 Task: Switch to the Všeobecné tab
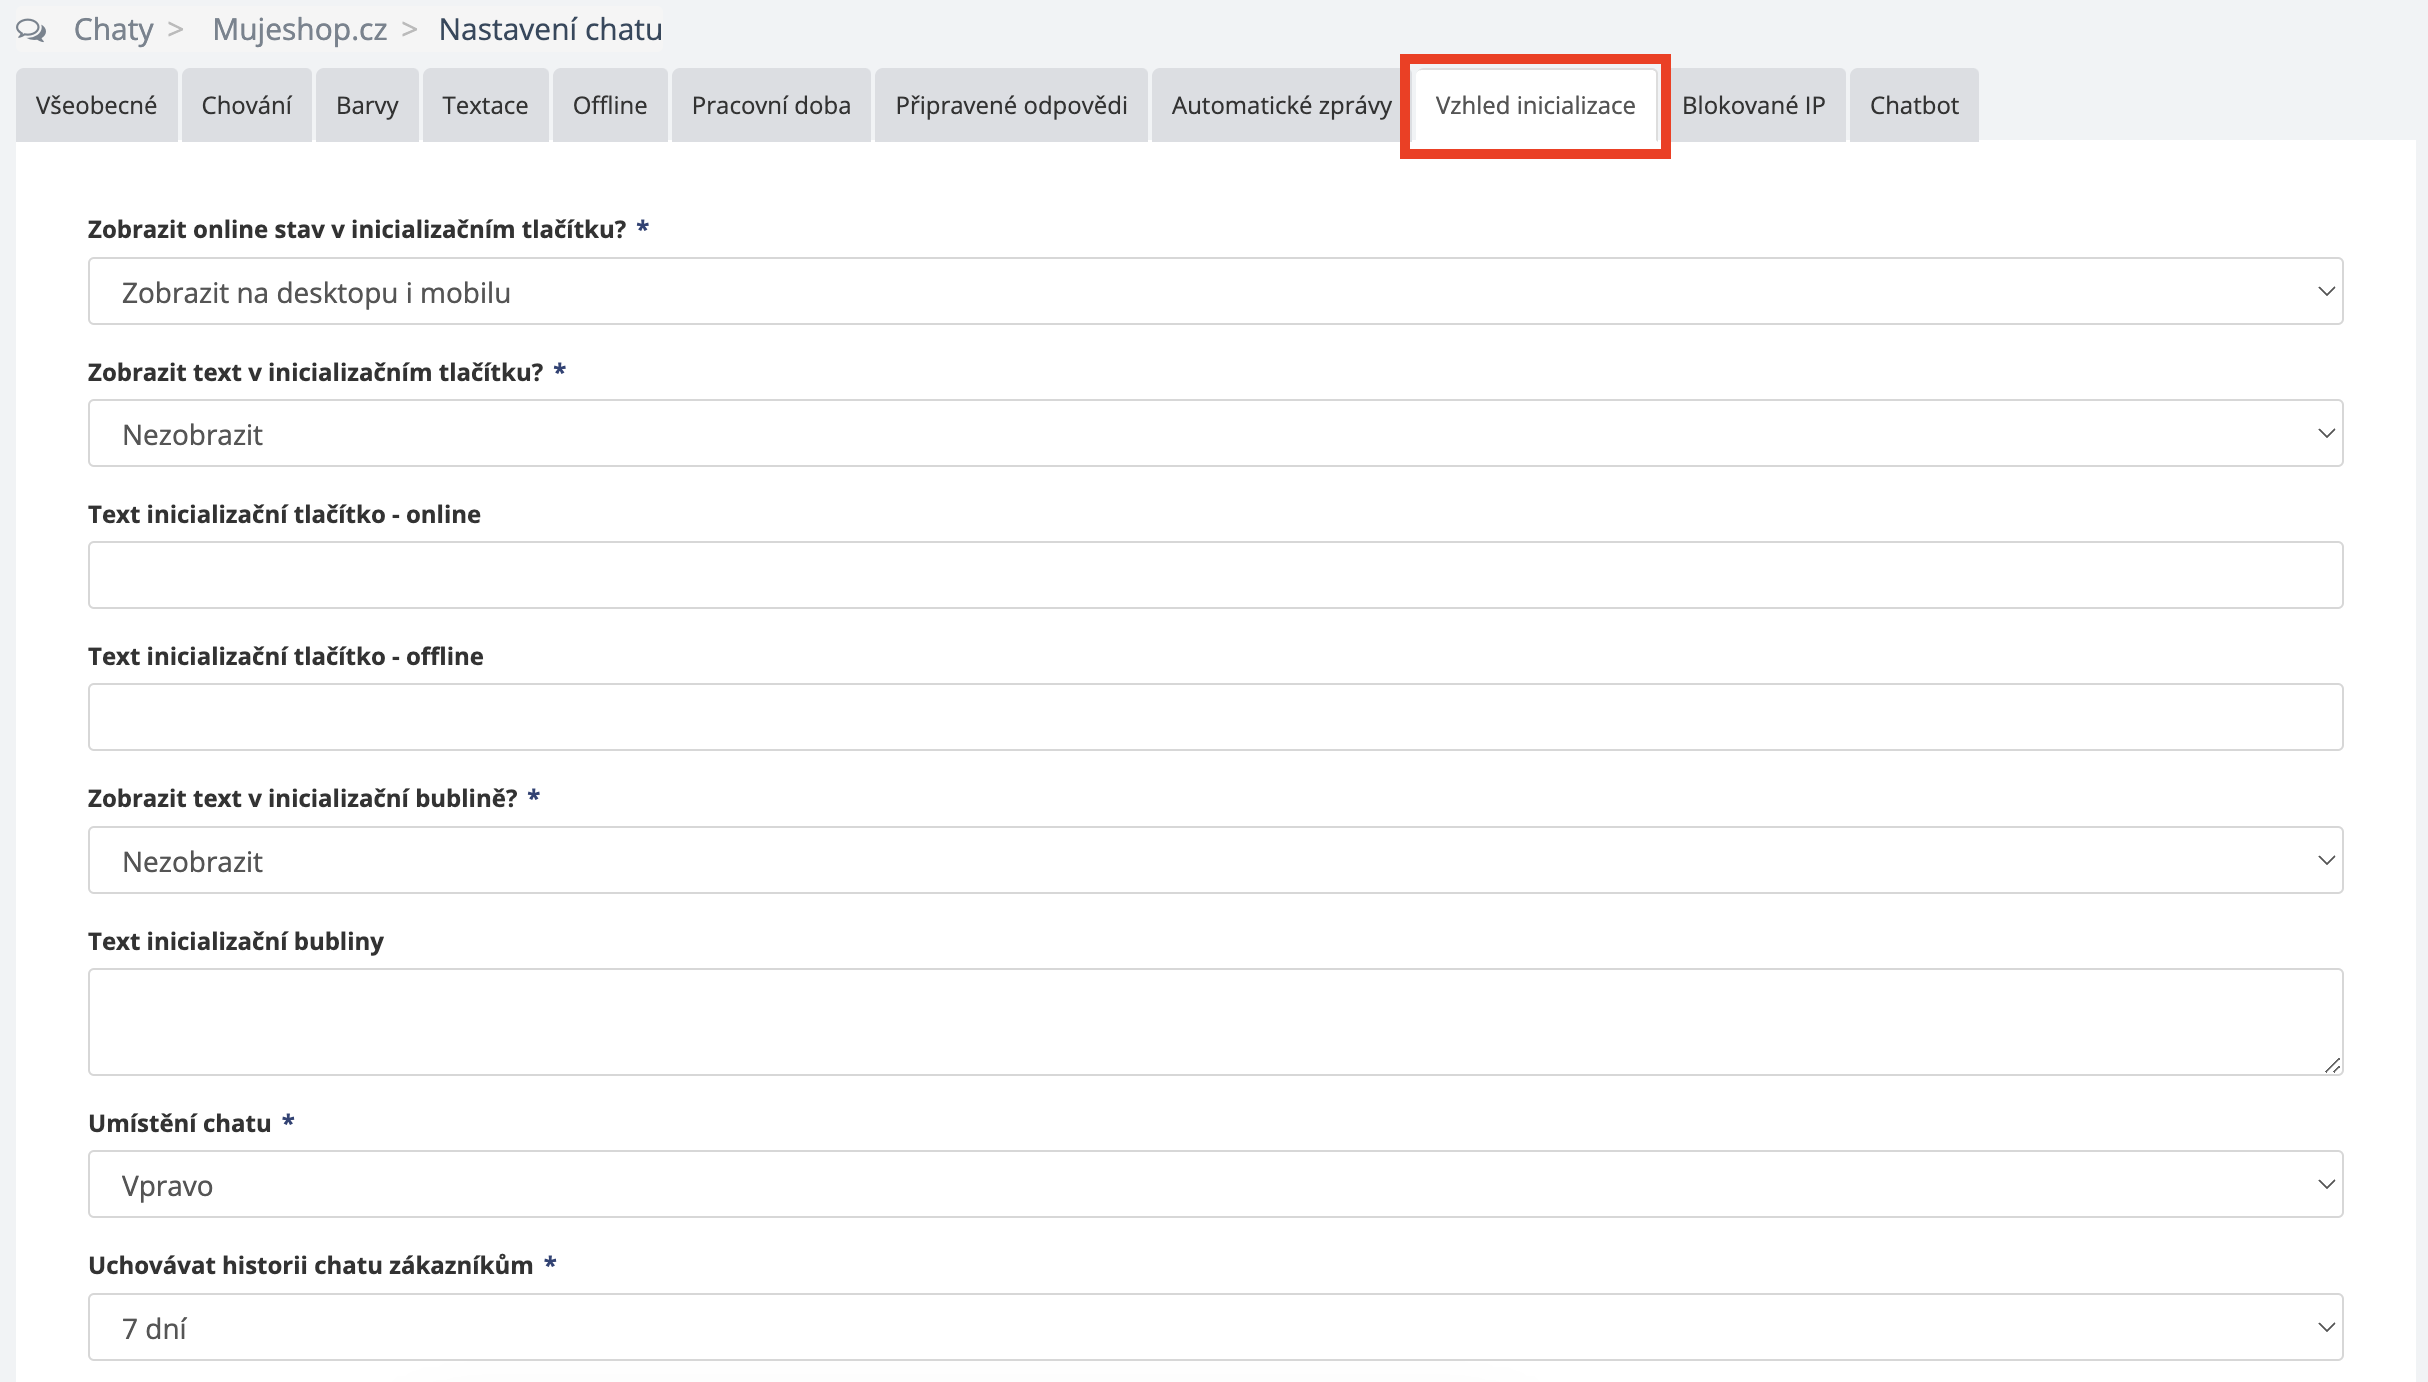pos(96,105)
